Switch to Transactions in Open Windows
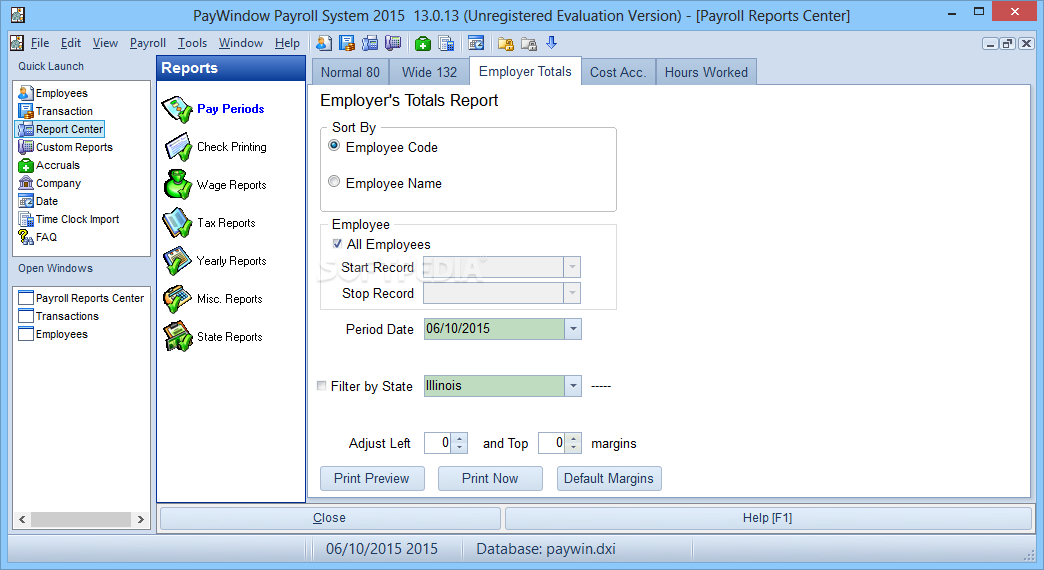 coord(59,316)
